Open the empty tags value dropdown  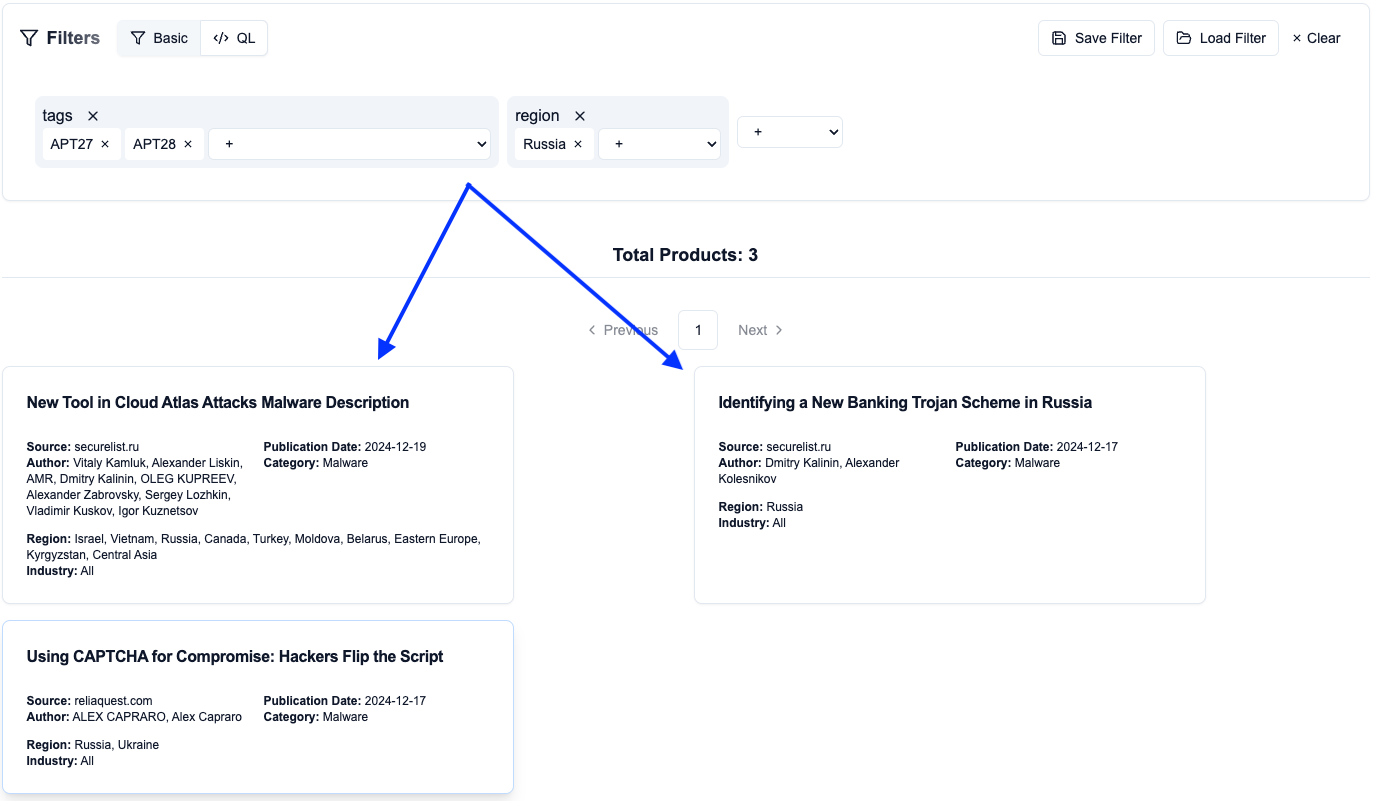349,143
